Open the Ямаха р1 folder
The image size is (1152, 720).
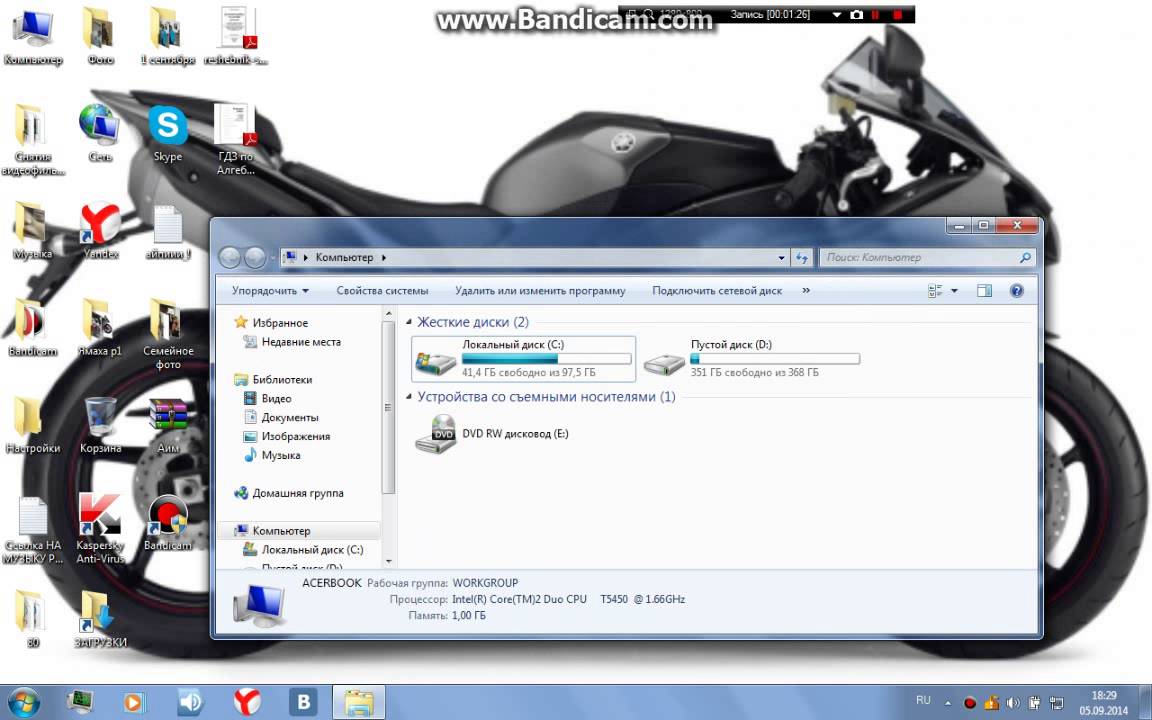point(100,328)
